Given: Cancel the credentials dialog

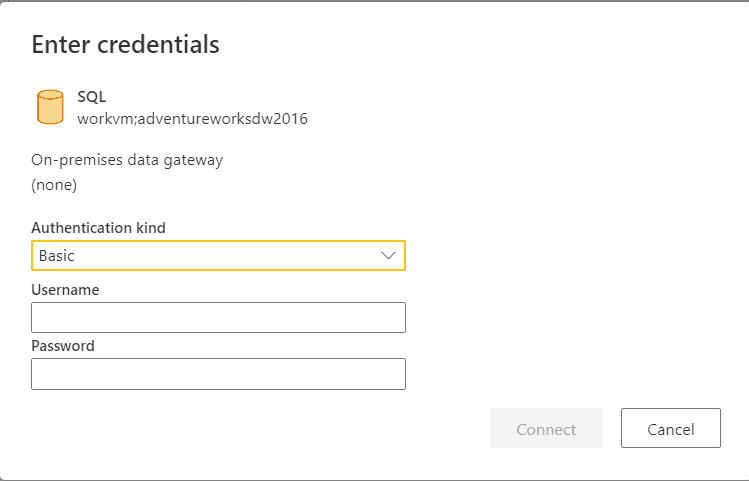Looking at the screenshot, I should (x=671, y=428).
